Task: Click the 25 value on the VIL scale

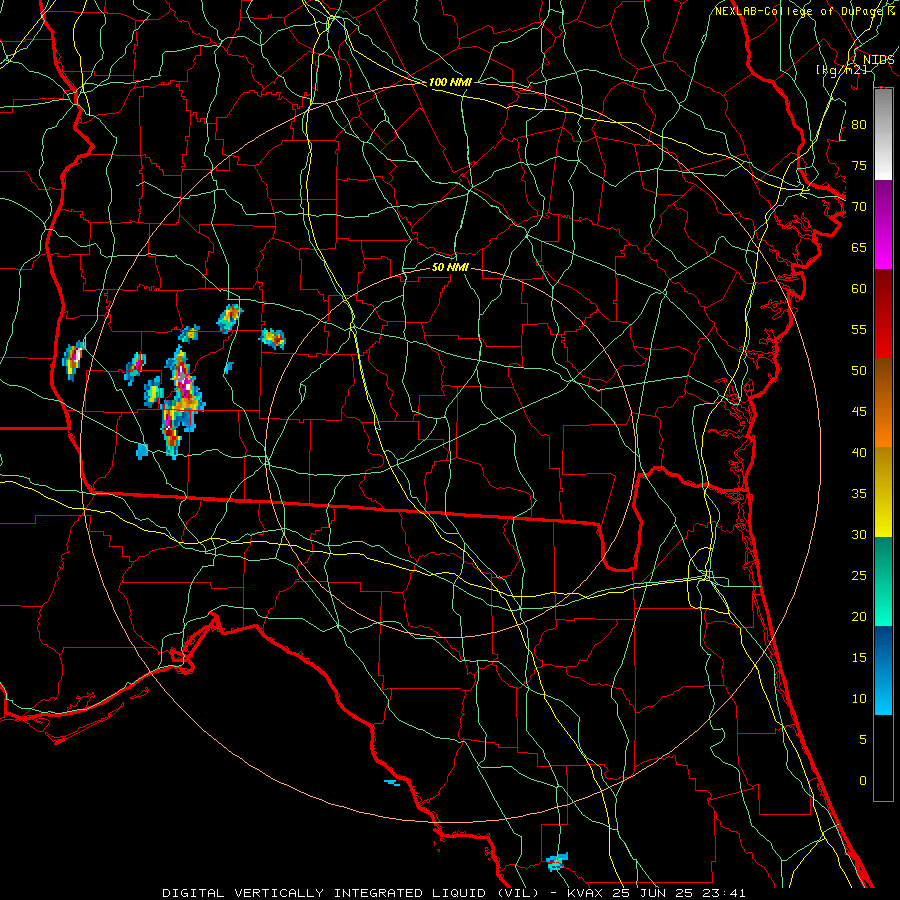Action: (x=859, y=576)
